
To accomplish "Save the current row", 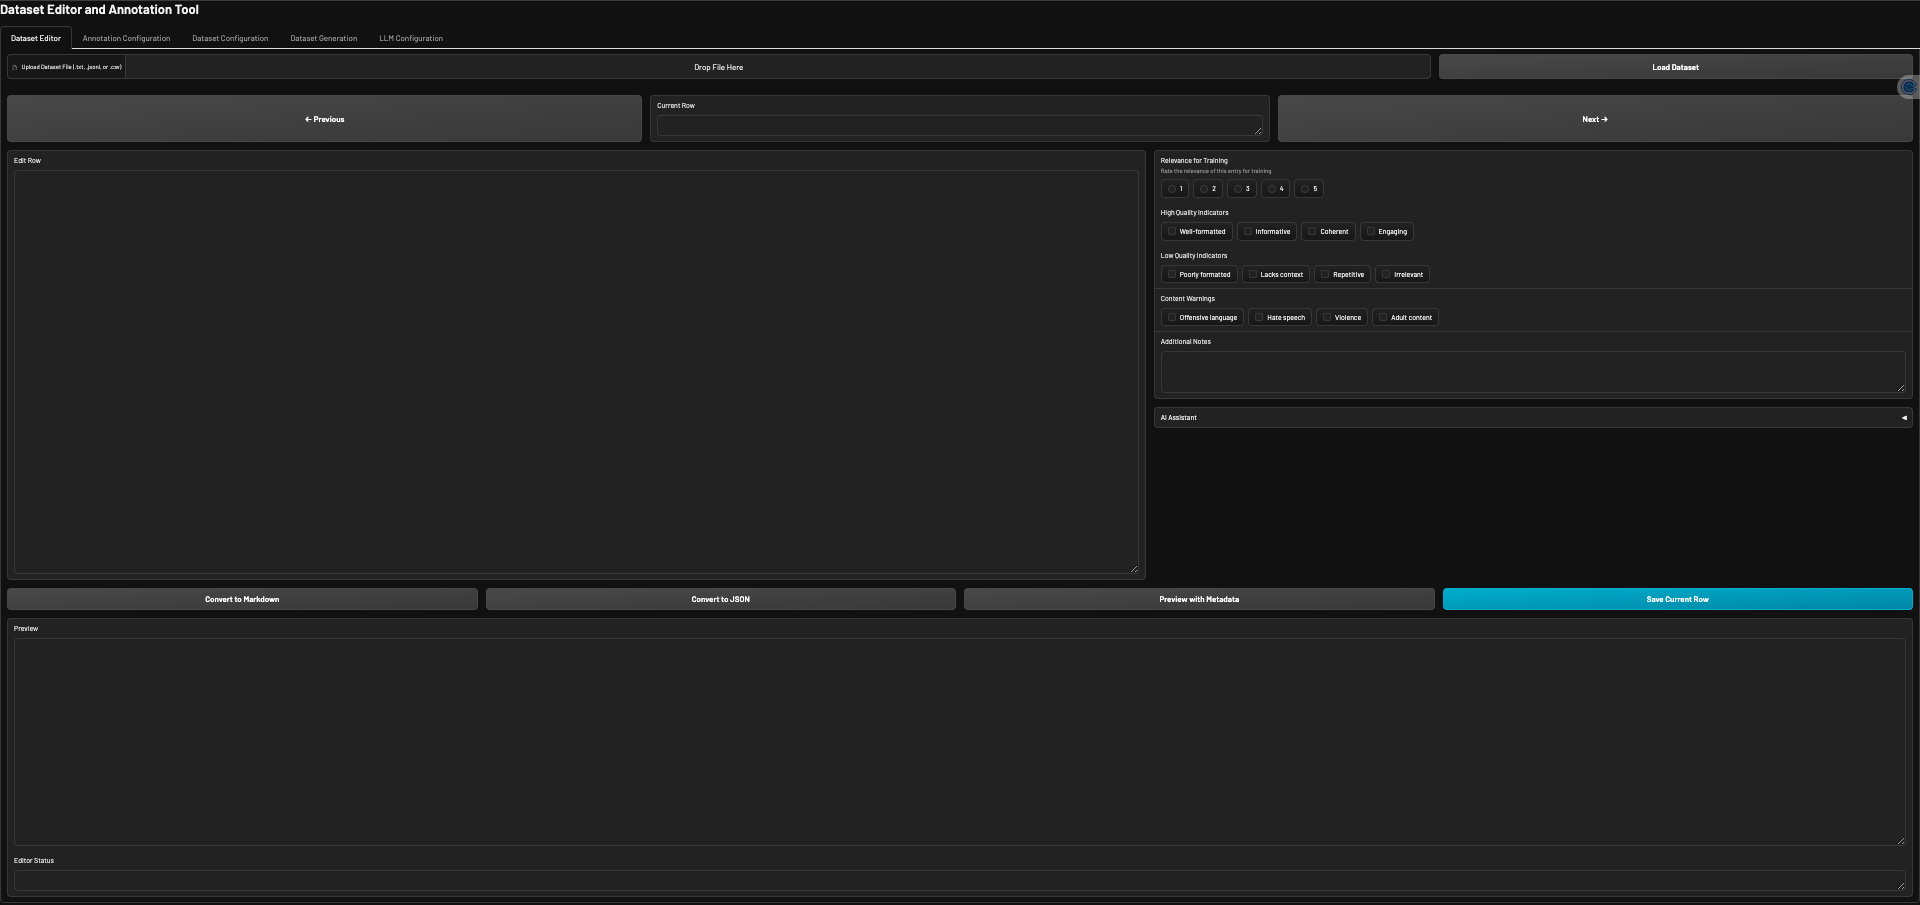I will tap(1677, 599).
